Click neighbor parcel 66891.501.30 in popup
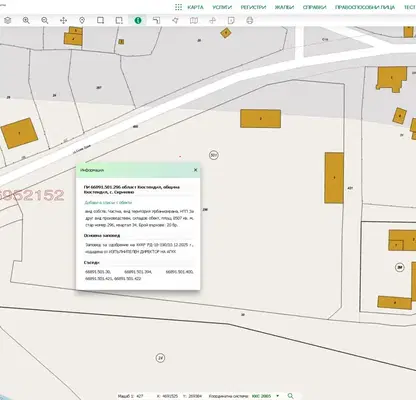 click(98, 272)
